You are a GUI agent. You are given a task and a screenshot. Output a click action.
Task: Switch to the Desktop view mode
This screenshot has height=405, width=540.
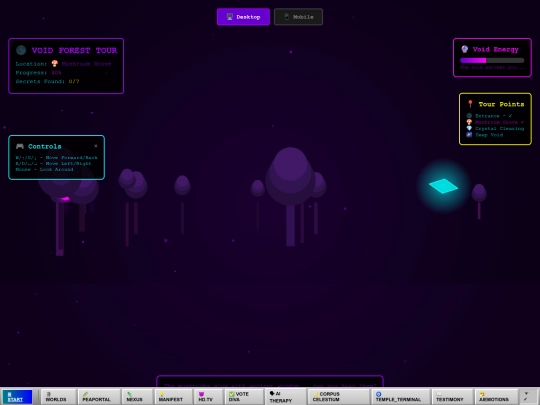(x=243, y=17)
